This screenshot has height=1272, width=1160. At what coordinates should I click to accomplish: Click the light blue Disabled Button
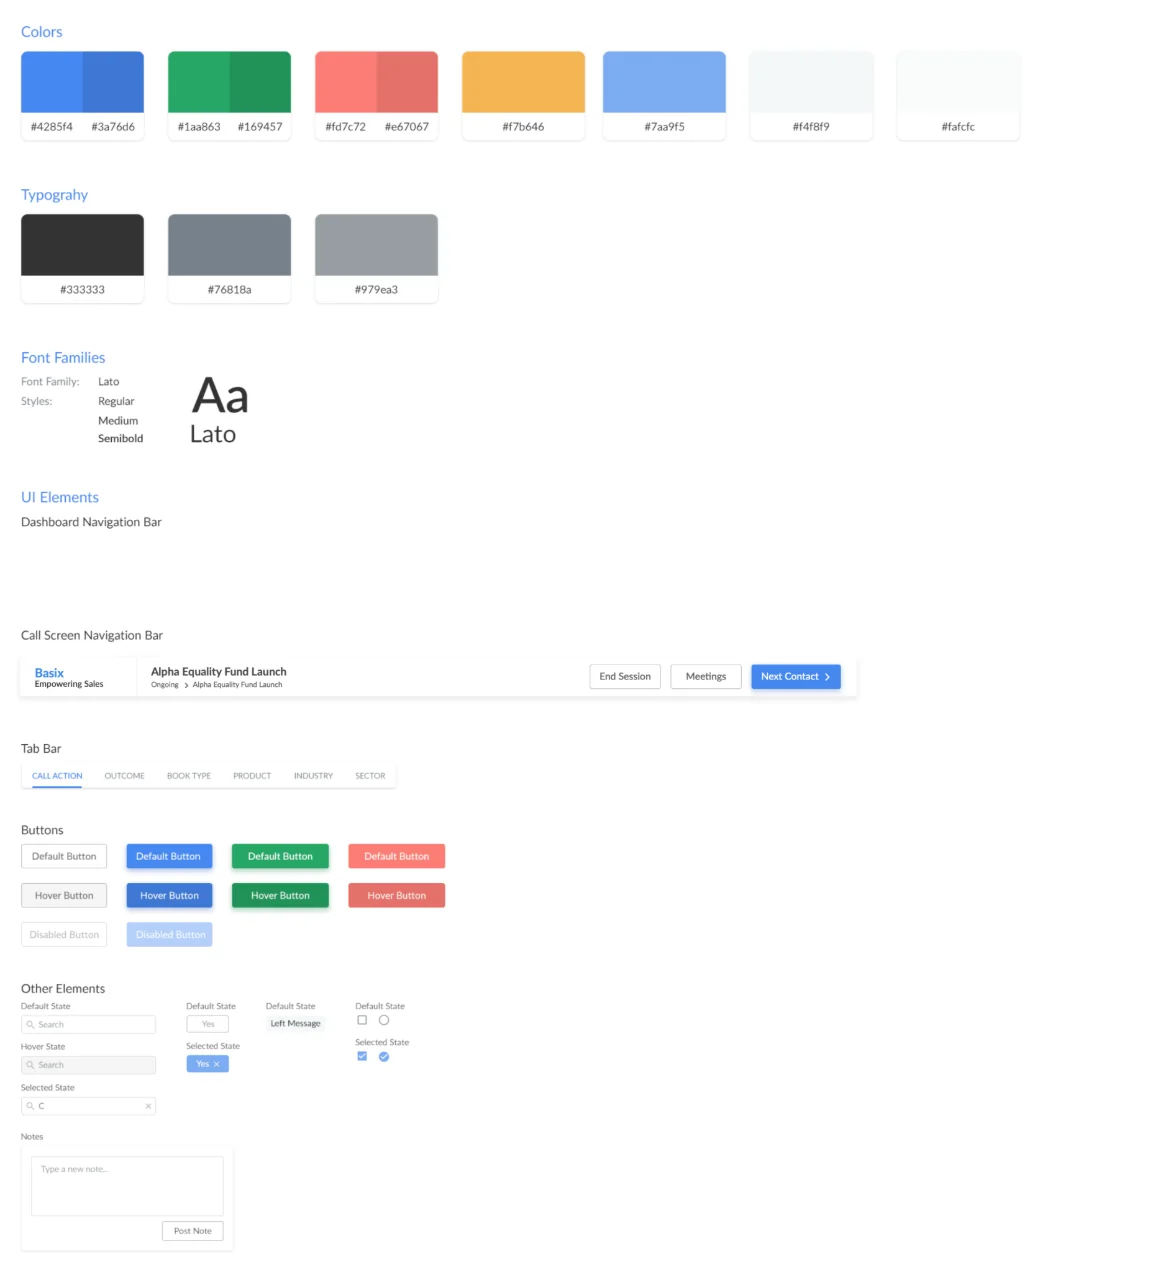click(170, 935)
